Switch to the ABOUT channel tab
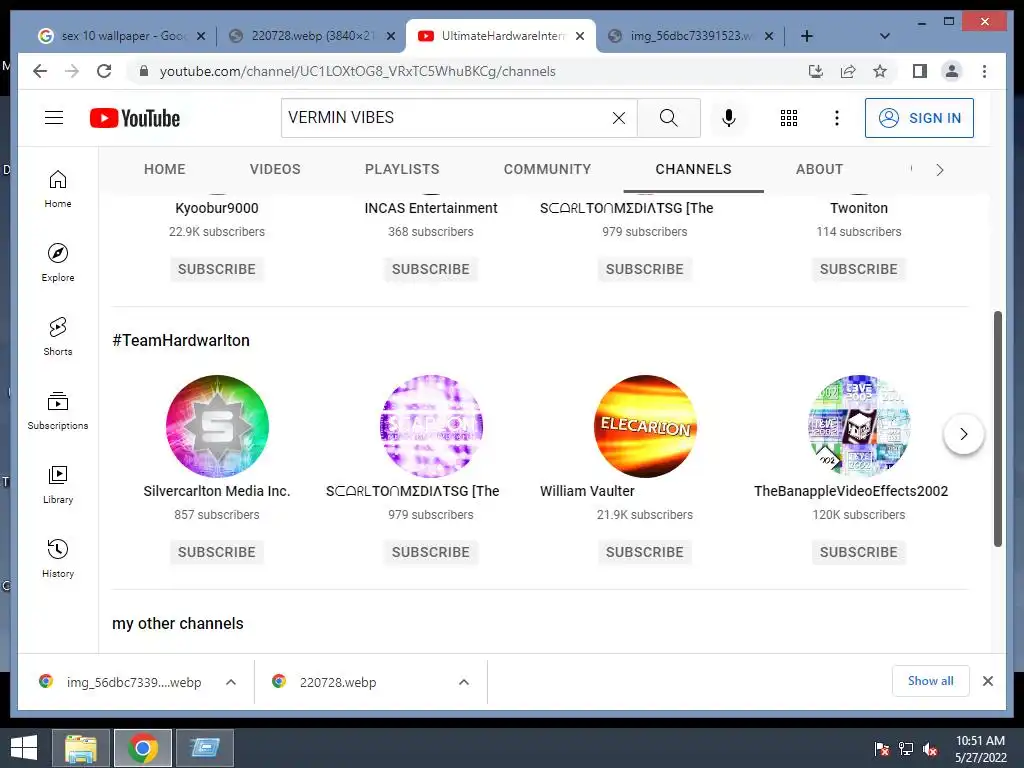 coord(819,169)
